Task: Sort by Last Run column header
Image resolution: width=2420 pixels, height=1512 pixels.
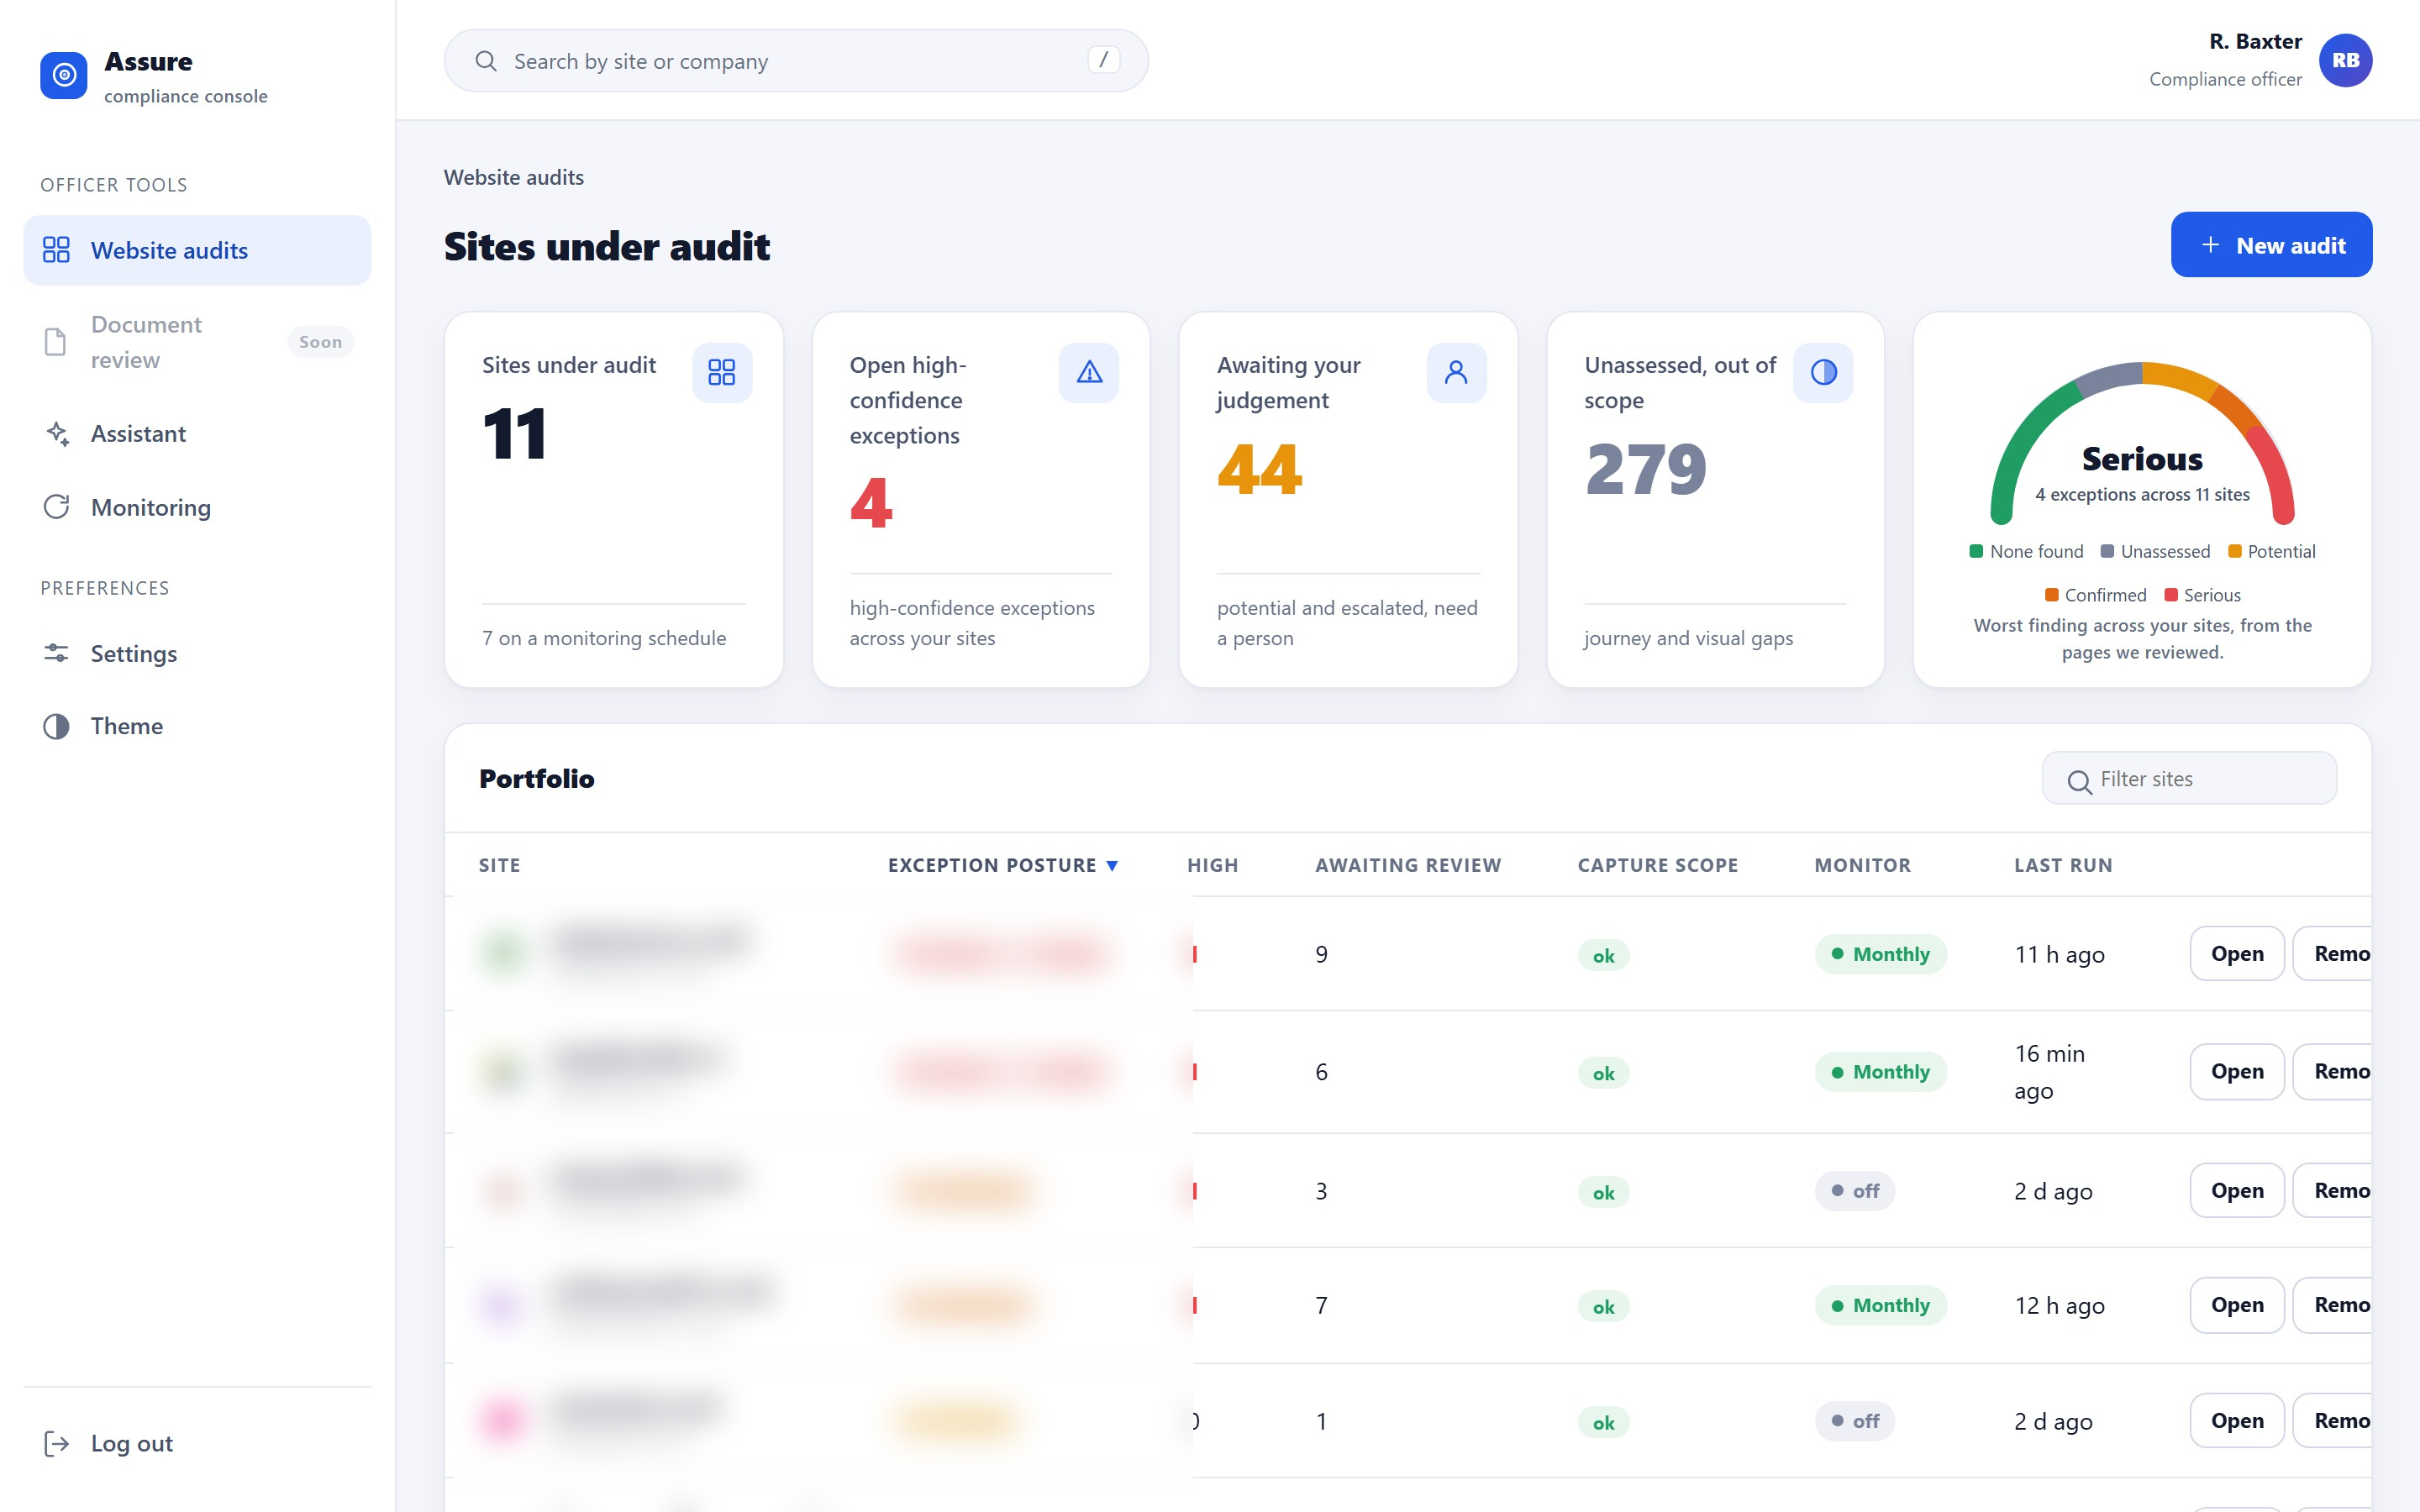Action: [x=2063, y=865]
